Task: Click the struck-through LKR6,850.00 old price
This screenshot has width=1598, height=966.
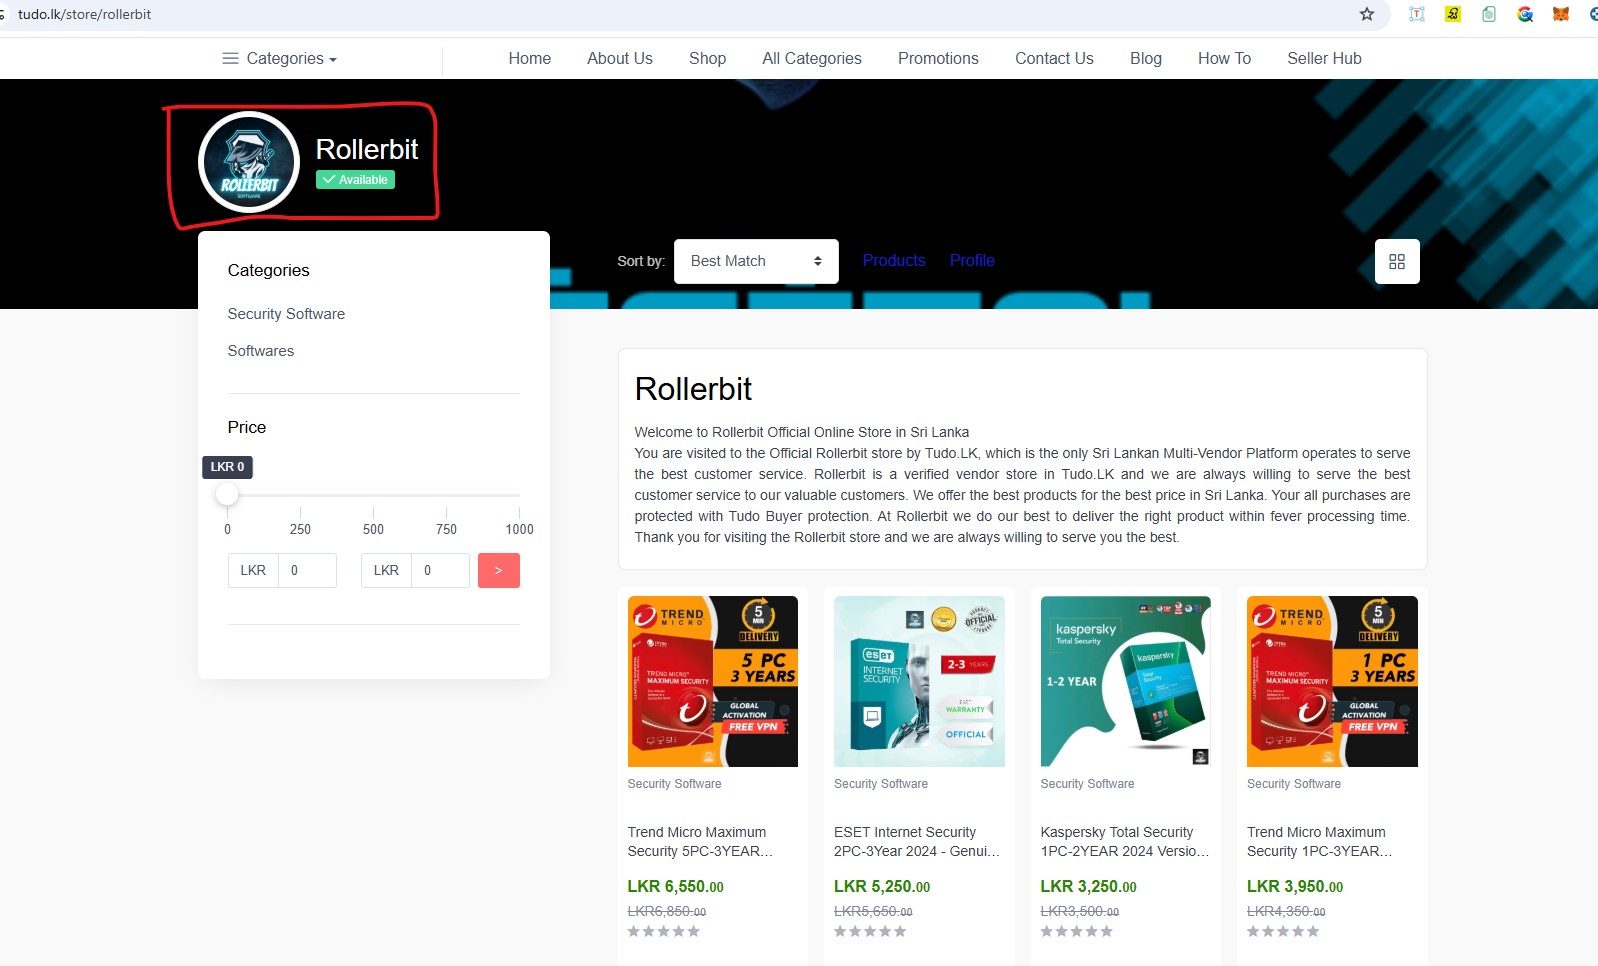Action: click(667, 912)
